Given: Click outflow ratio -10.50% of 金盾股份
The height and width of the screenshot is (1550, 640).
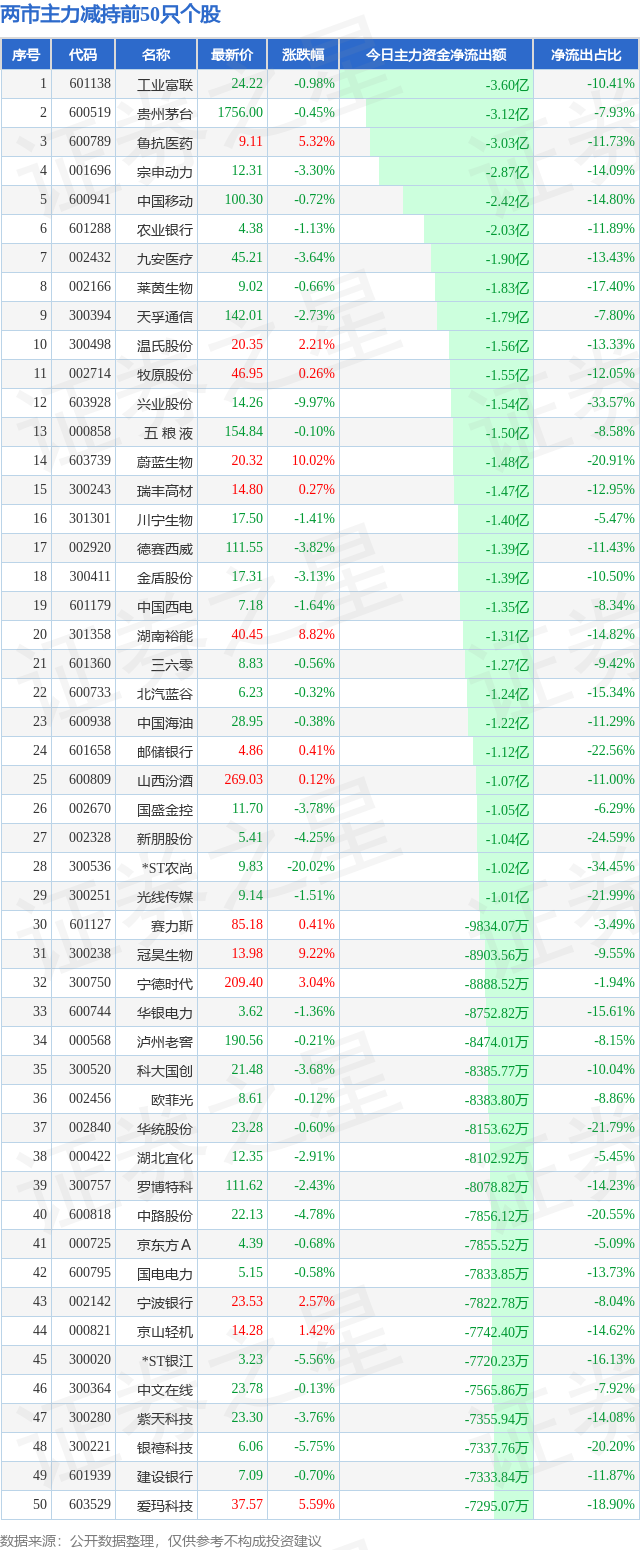Looking at the screenshot, I should click(611, 577).
